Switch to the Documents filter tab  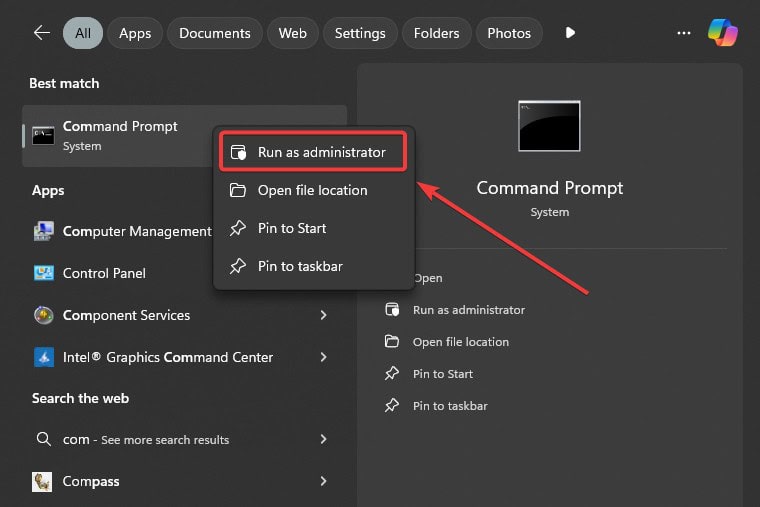(215, 33)
